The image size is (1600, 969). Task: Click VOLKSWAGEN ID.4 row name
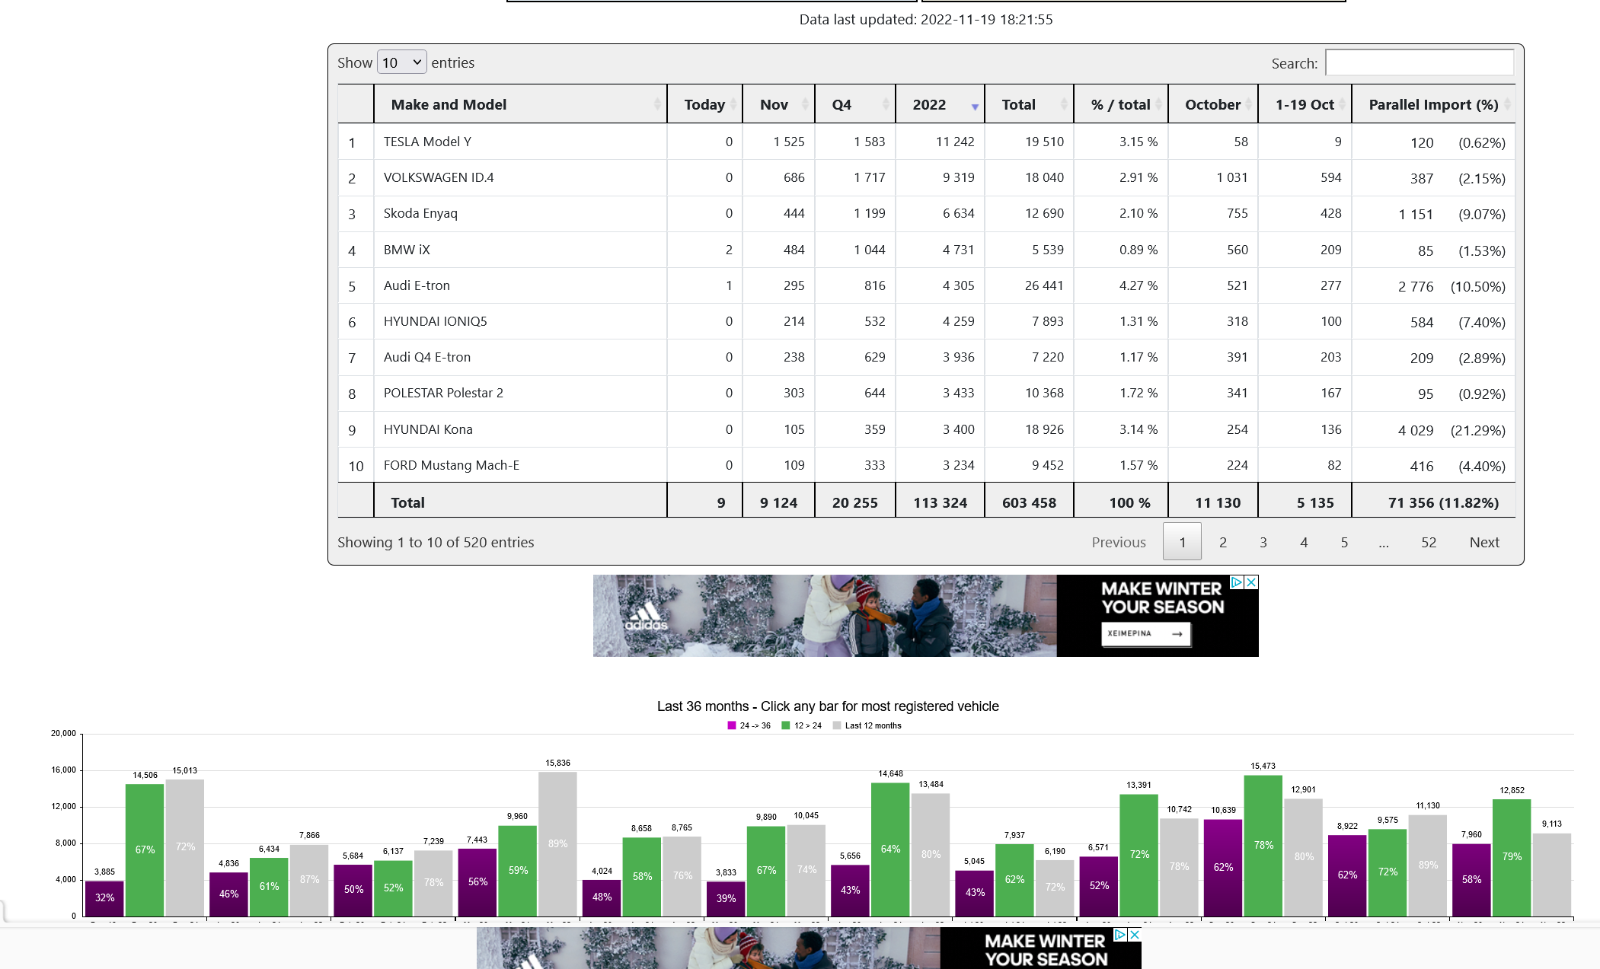[x=439, y=177]
